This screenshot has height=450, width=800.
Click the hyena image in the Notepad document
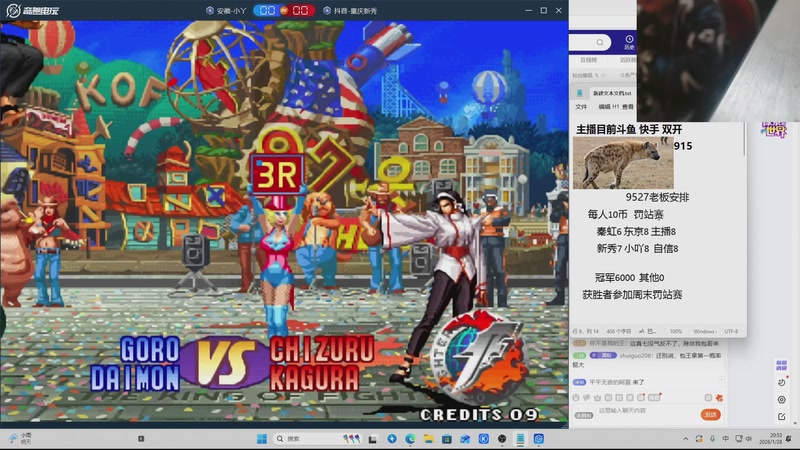(x=623, y=163)
